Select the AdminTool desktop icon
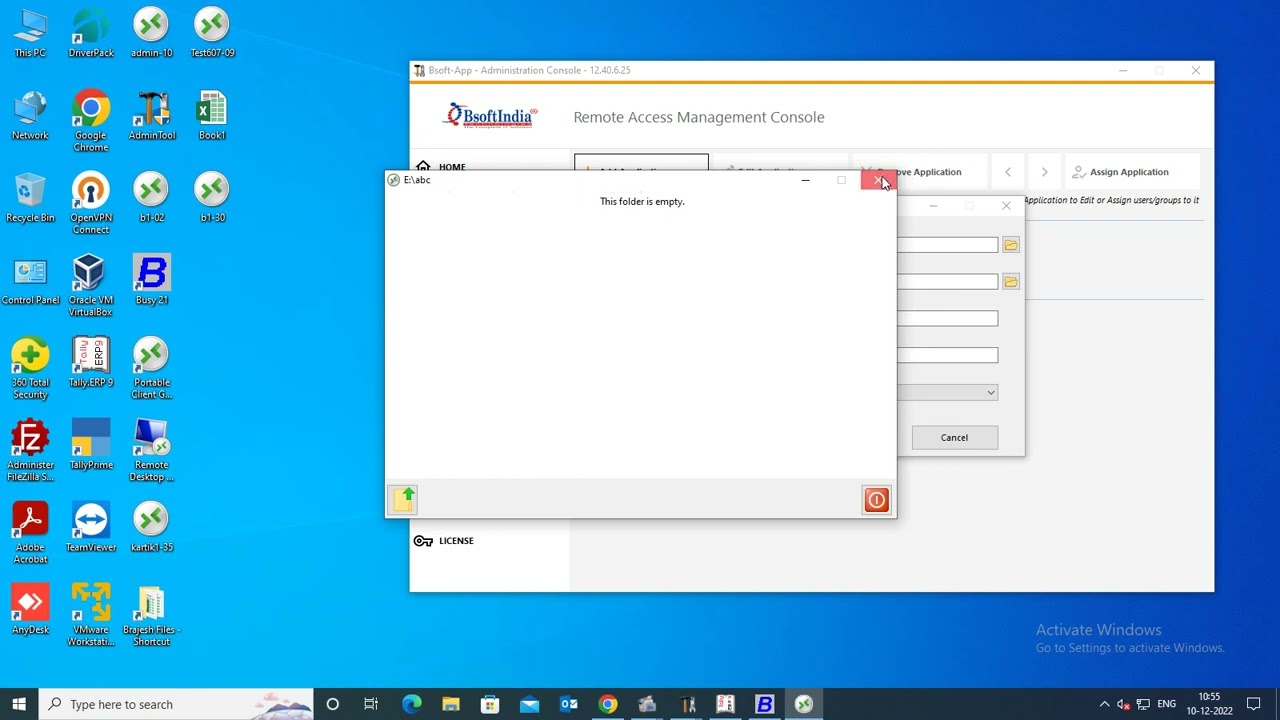The image size is (1280, 720). tap(151, 116)
